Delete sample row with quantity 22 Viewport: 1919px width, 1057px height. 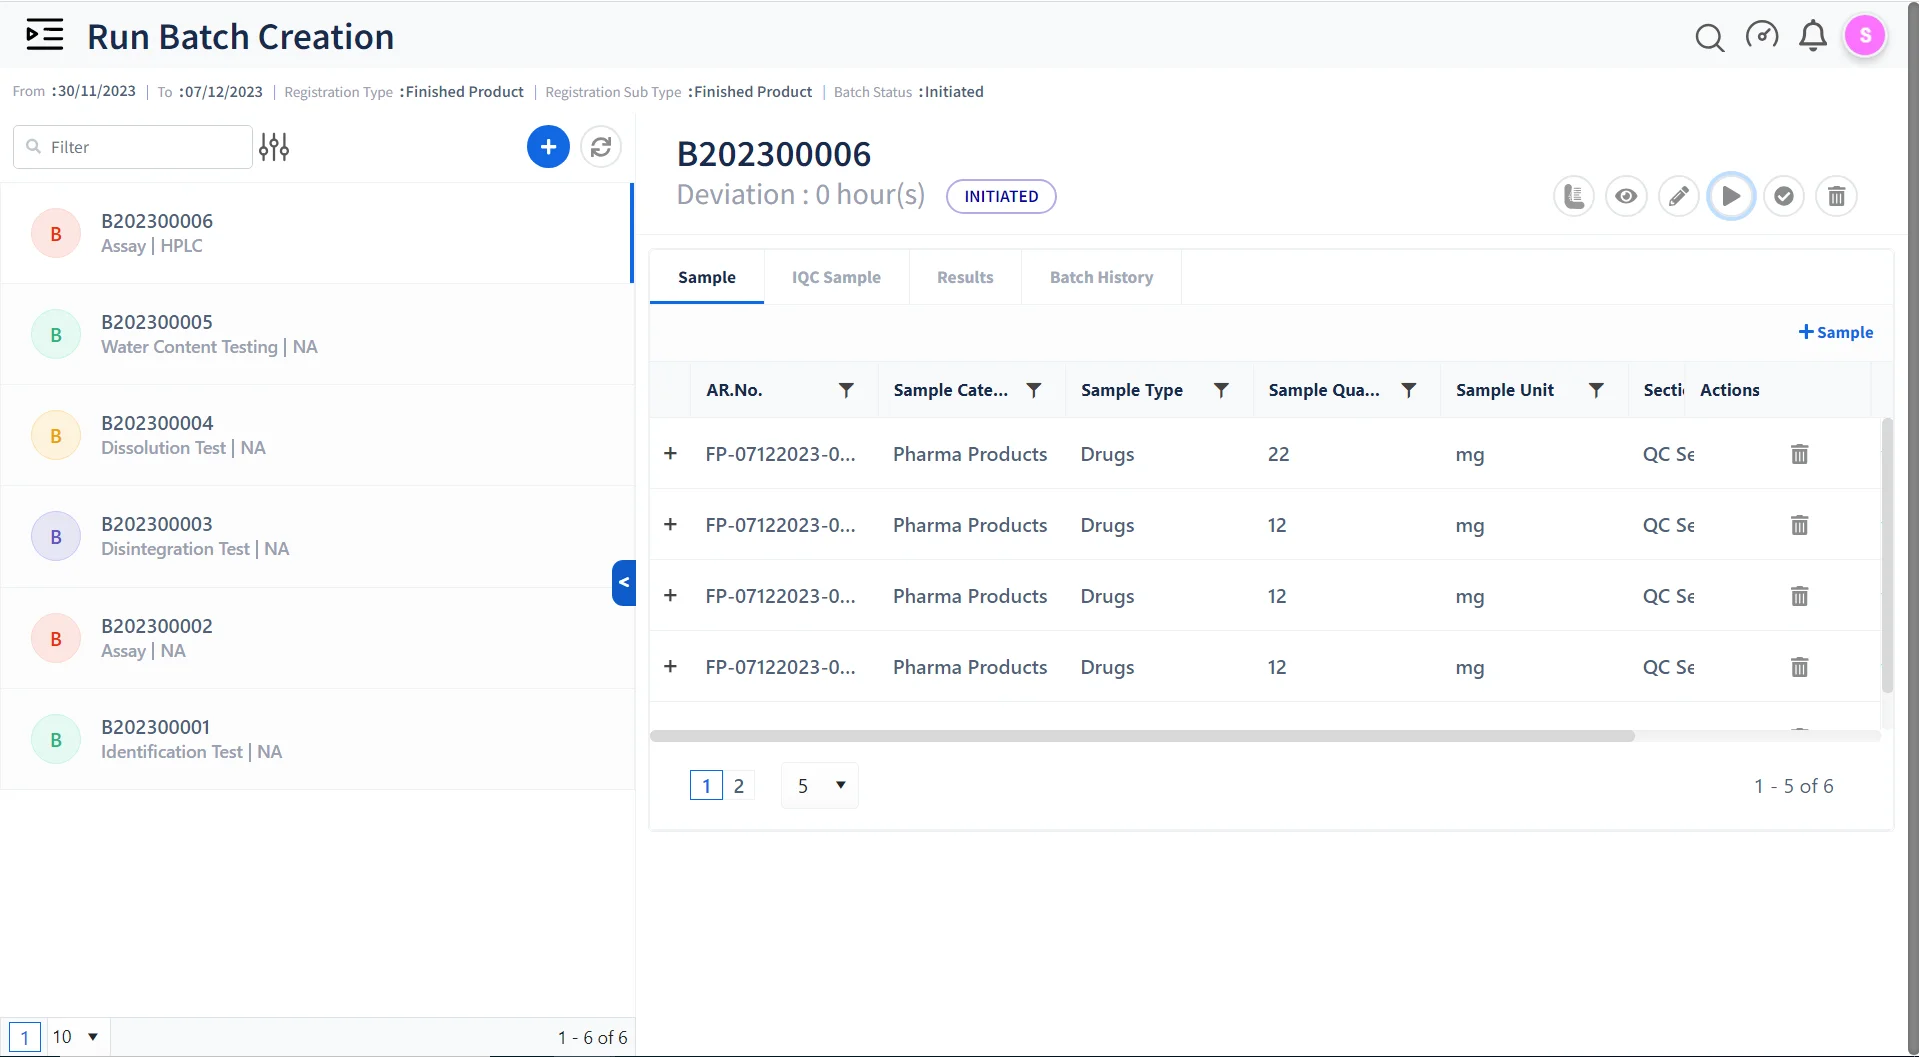click(1799, 454)
